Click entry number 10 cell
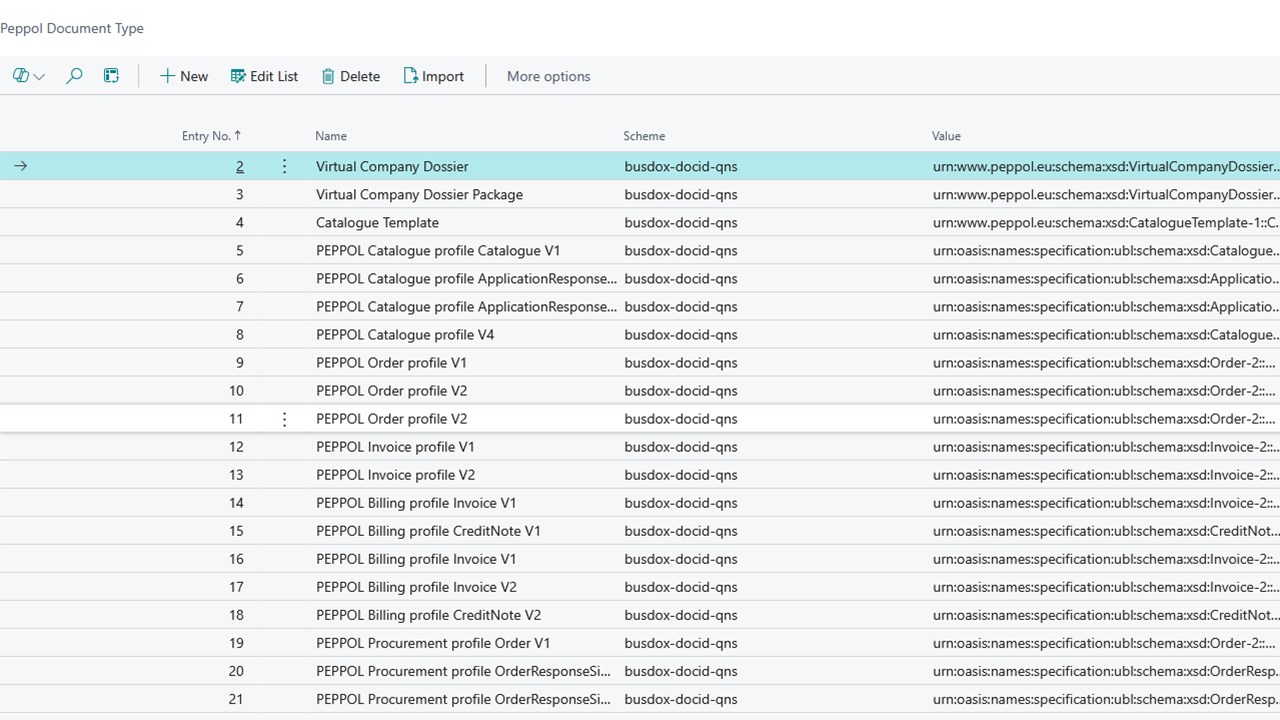This screenshot has height=720, width=1280. [x=236, y=391]
